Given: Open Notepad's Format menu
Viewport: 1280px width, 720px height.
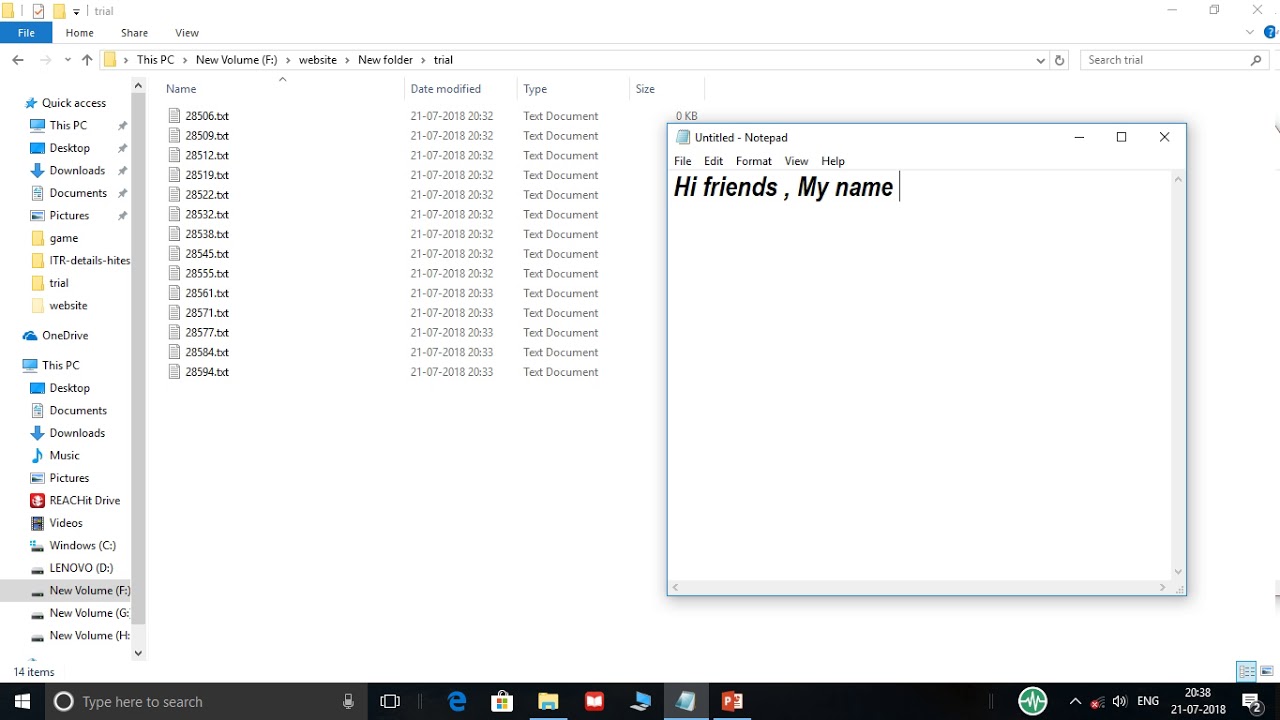Looking at the screenshot, I should (x=754, y=161).
